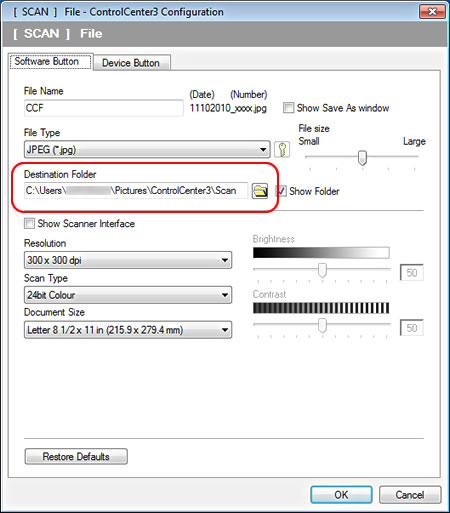The width and height of the screenshot is (450, 513).
Task: Select the Software Button tab
Action: (x=51, y=62)
